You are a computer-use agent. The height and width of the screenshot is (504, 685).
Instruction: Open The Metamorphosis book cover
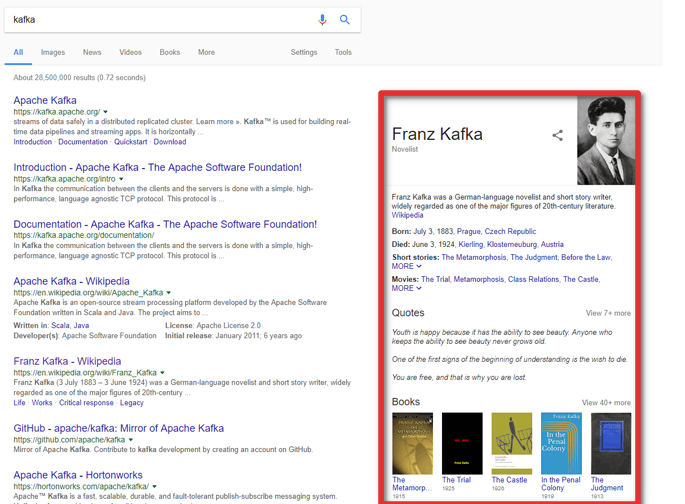tap(412, 443)
